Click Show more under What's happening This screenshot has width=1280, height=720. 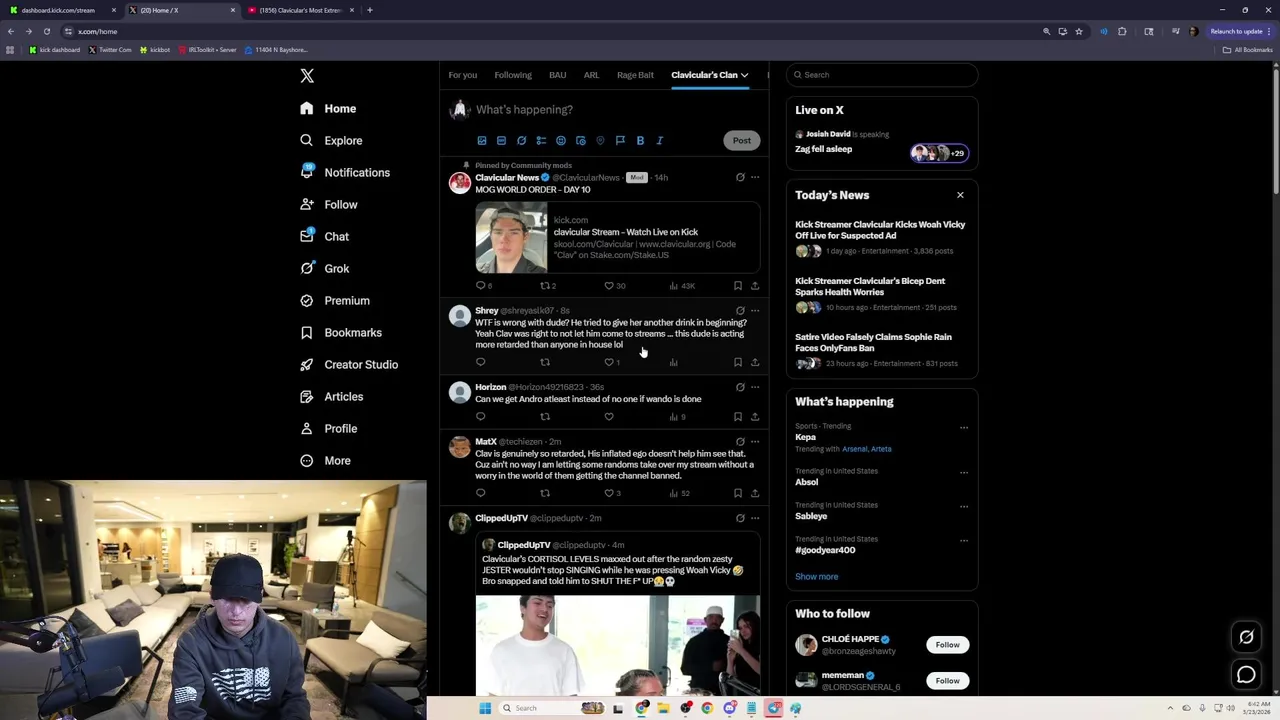(x=816, y=576)
